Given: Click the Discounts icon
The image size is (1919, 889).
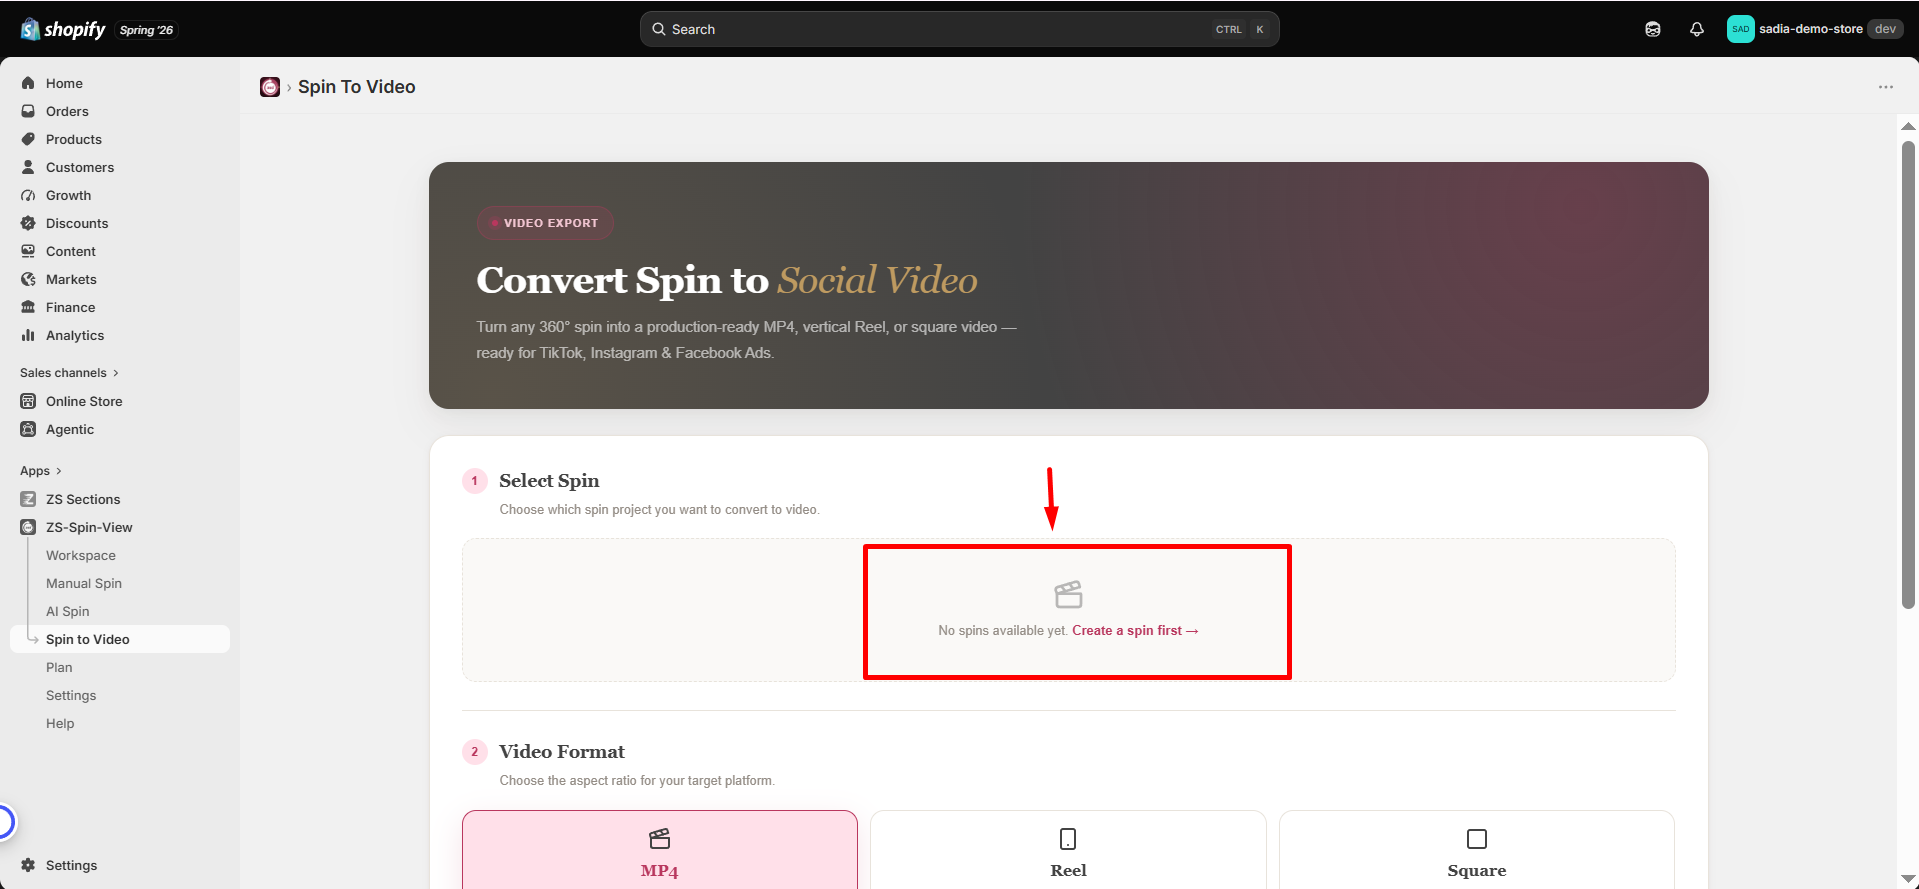Looking at the screenshot, I should coord(28,223).
